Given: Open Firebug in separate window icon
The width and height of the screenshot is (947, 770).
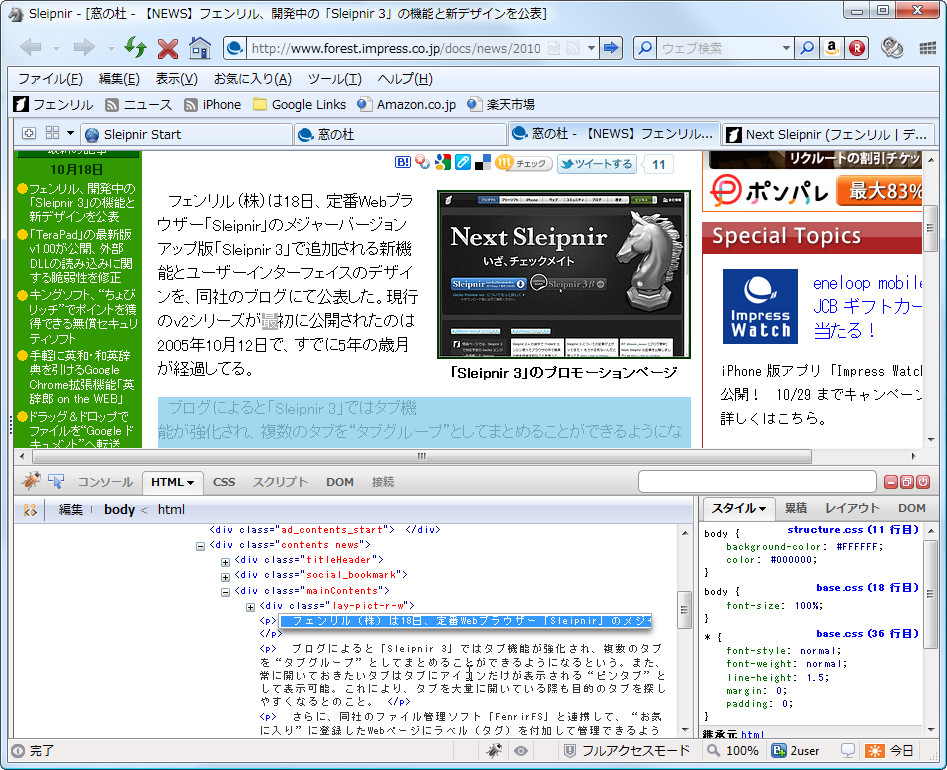Looking at the screenshot, I should pyautogui.click(x=907, y=481).
